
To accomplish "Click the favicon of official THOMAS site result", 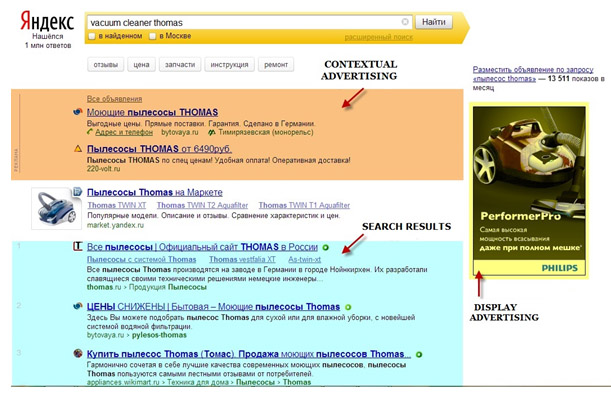I will tap(78, 246).
